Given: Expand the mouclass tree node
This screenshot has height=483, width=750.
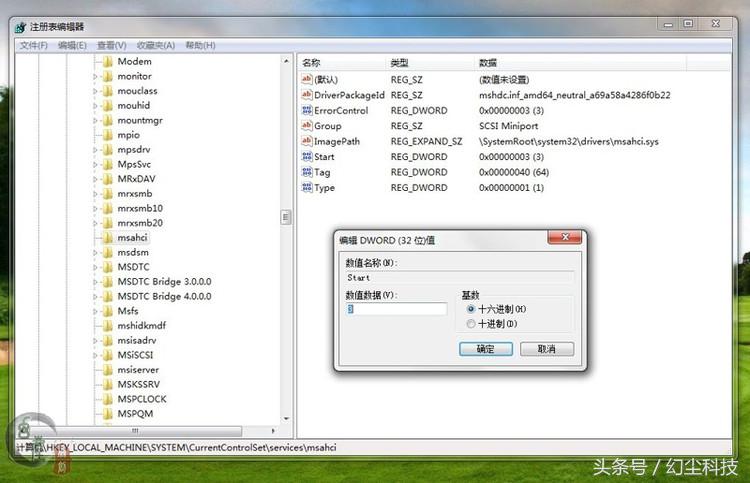Looking at the screenshot, I should point(95,91).
